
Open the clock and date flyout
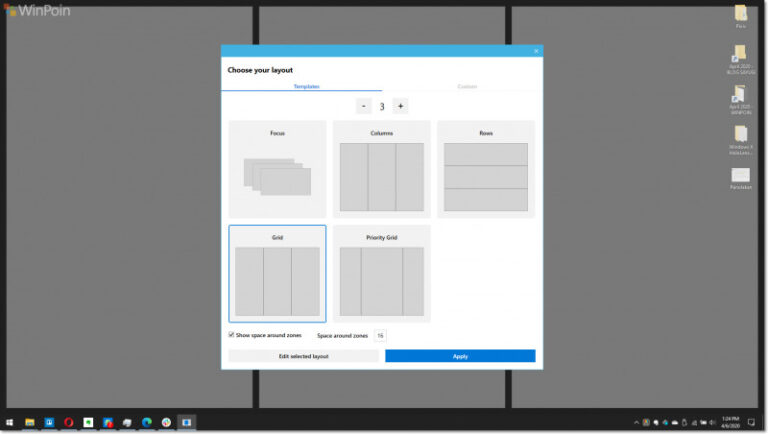(x=730, y=422)
